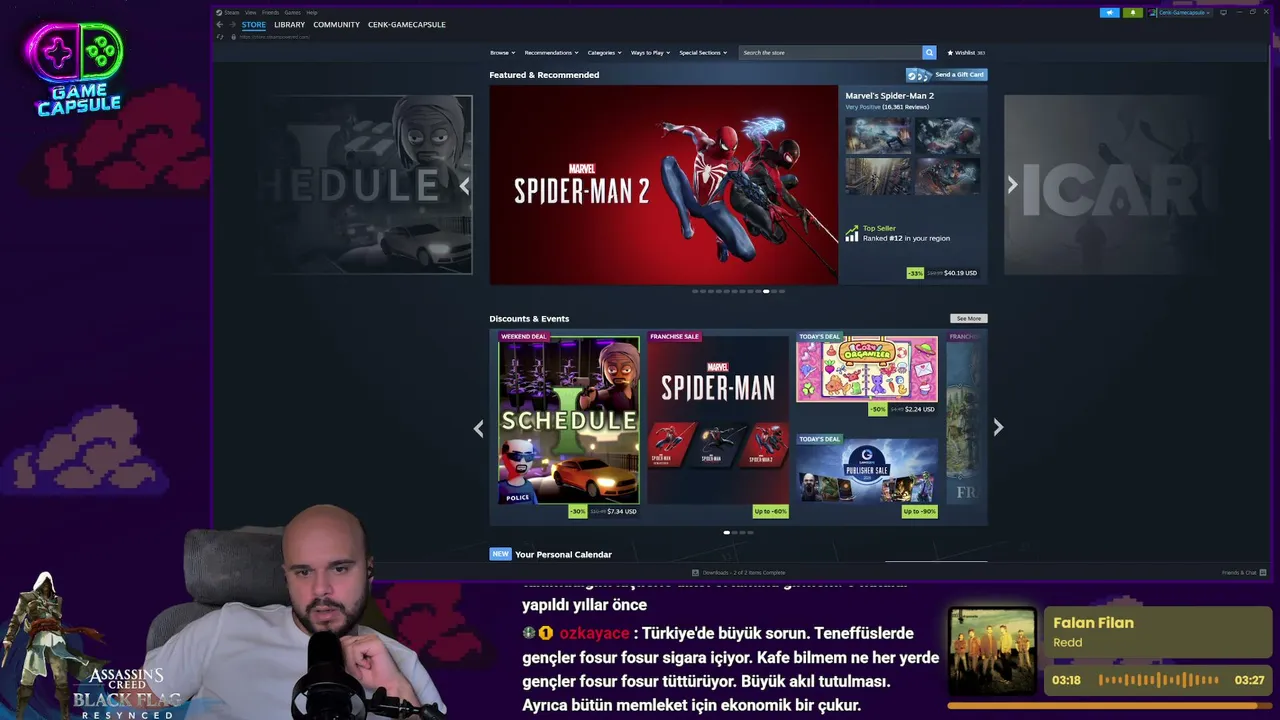Toggle Big Picture mode monitor icon
1280x720 pixels.
(x=1223, y=12)
